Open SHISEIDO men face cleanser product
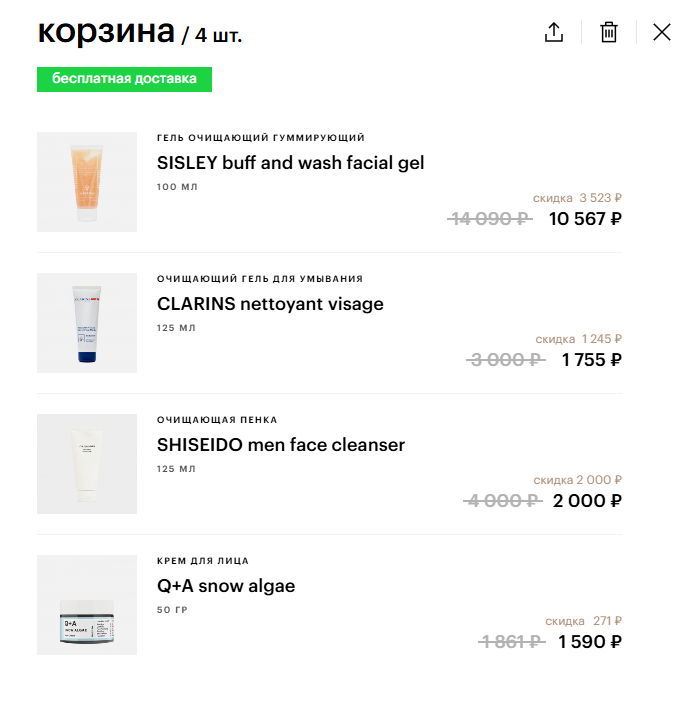 click(281, 444)
